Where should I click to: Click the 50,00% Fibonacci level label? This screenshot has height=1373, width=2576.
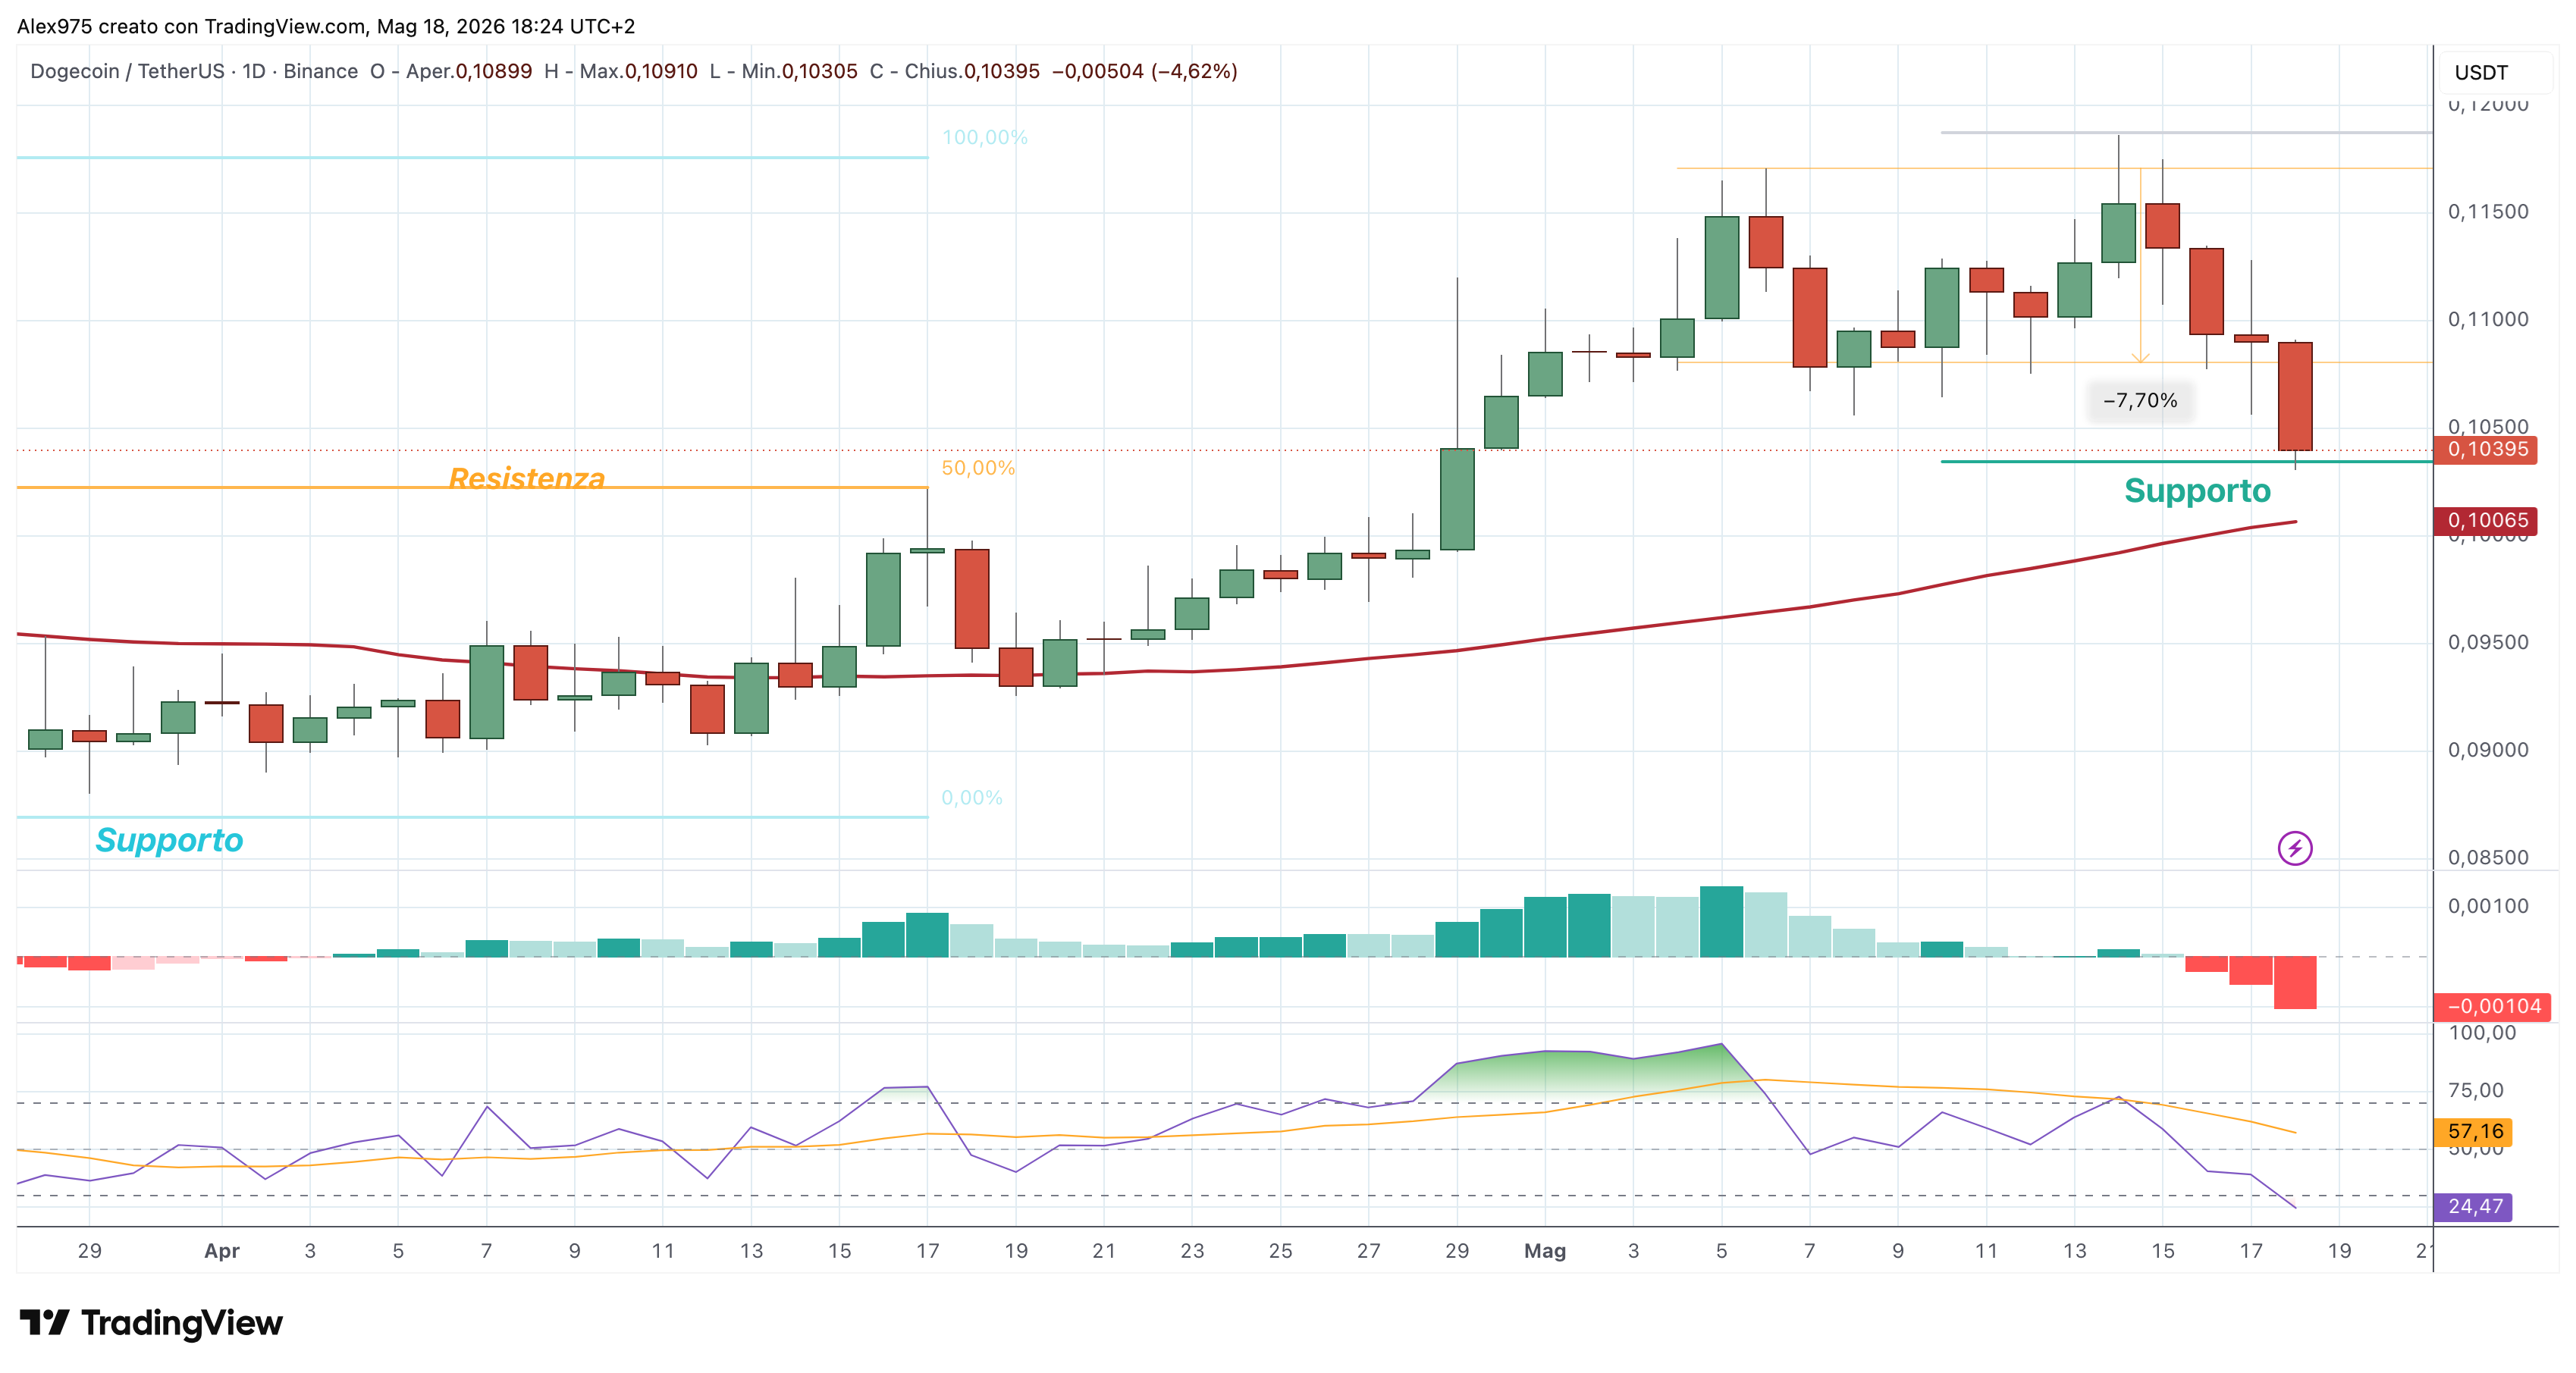click(x=978, y=468)
